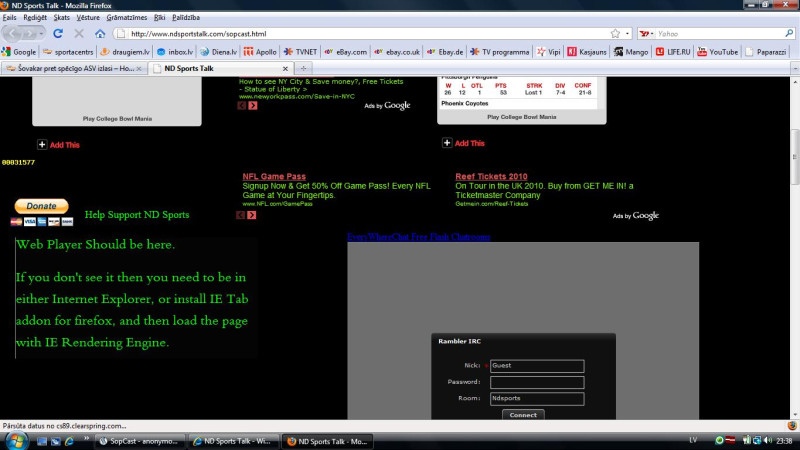Show next ad with lower red arrow
Screen dimensions: 800x450
[252, 215]
